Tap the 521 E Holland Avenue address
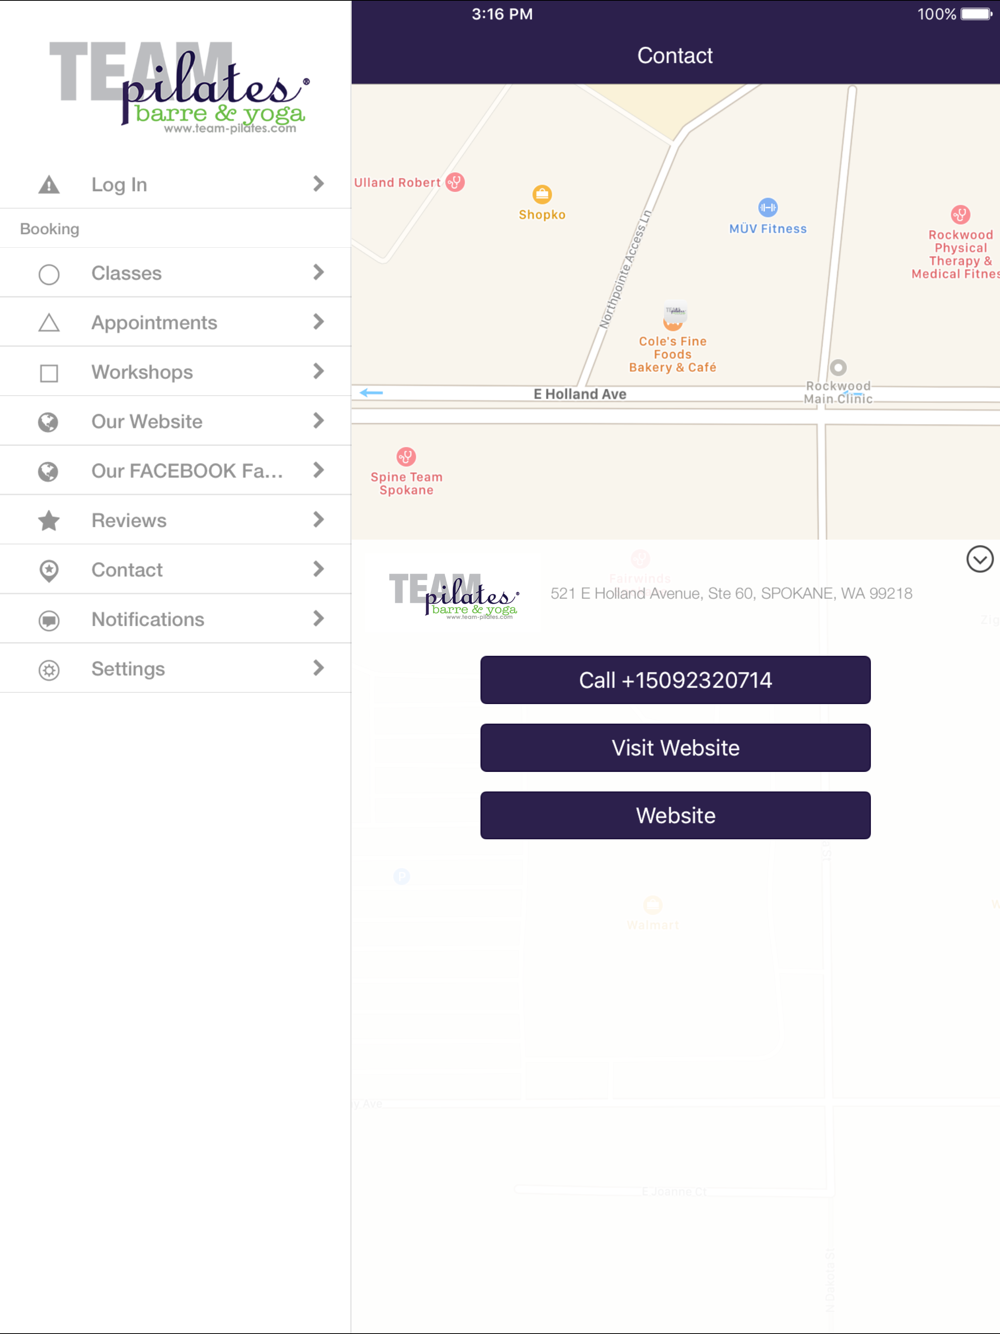This screenshot has width=1000, height=1334. click(x=731, y=593)
